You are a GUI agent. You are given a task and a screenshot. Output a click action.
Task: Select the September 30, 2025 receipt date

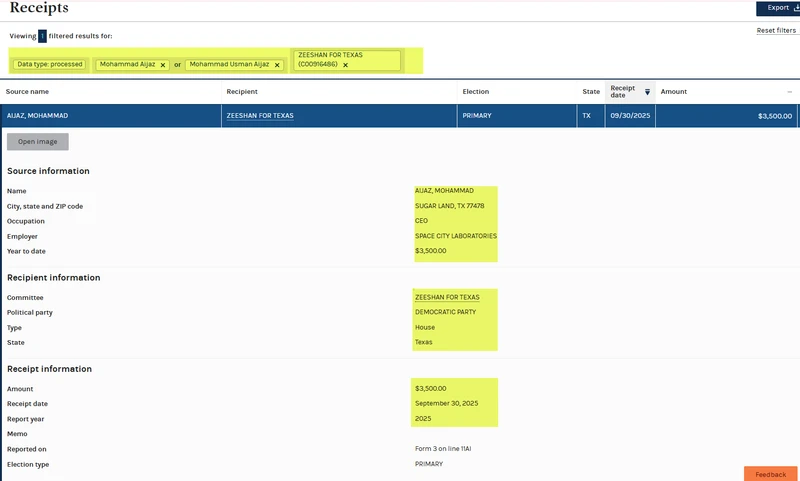tap(446, 403)
